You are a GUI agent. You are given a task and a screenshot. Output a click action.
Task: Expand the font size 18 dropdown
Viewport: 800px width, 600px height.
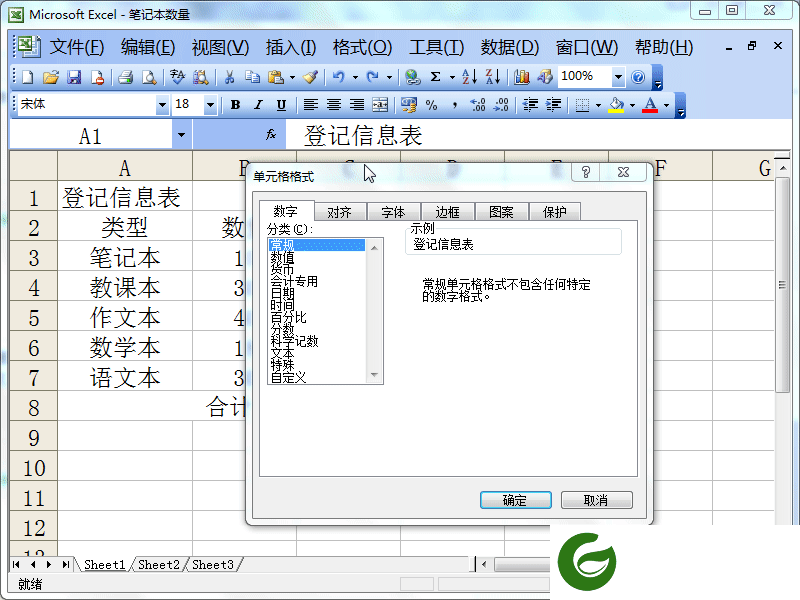(x=210, y=105)
